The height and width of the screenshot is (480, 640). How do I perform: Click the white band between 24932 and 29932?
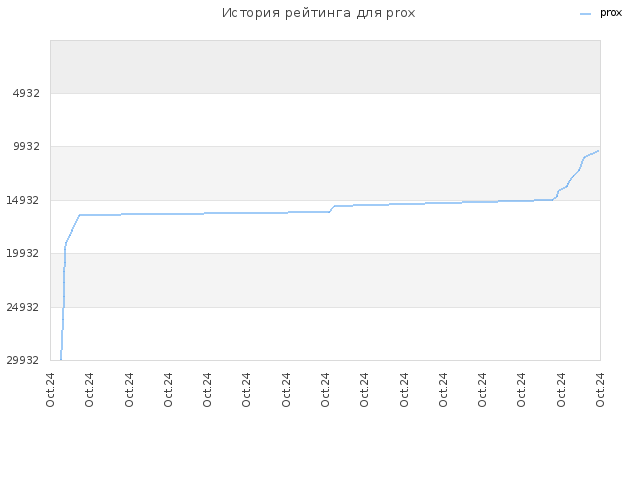325,334
